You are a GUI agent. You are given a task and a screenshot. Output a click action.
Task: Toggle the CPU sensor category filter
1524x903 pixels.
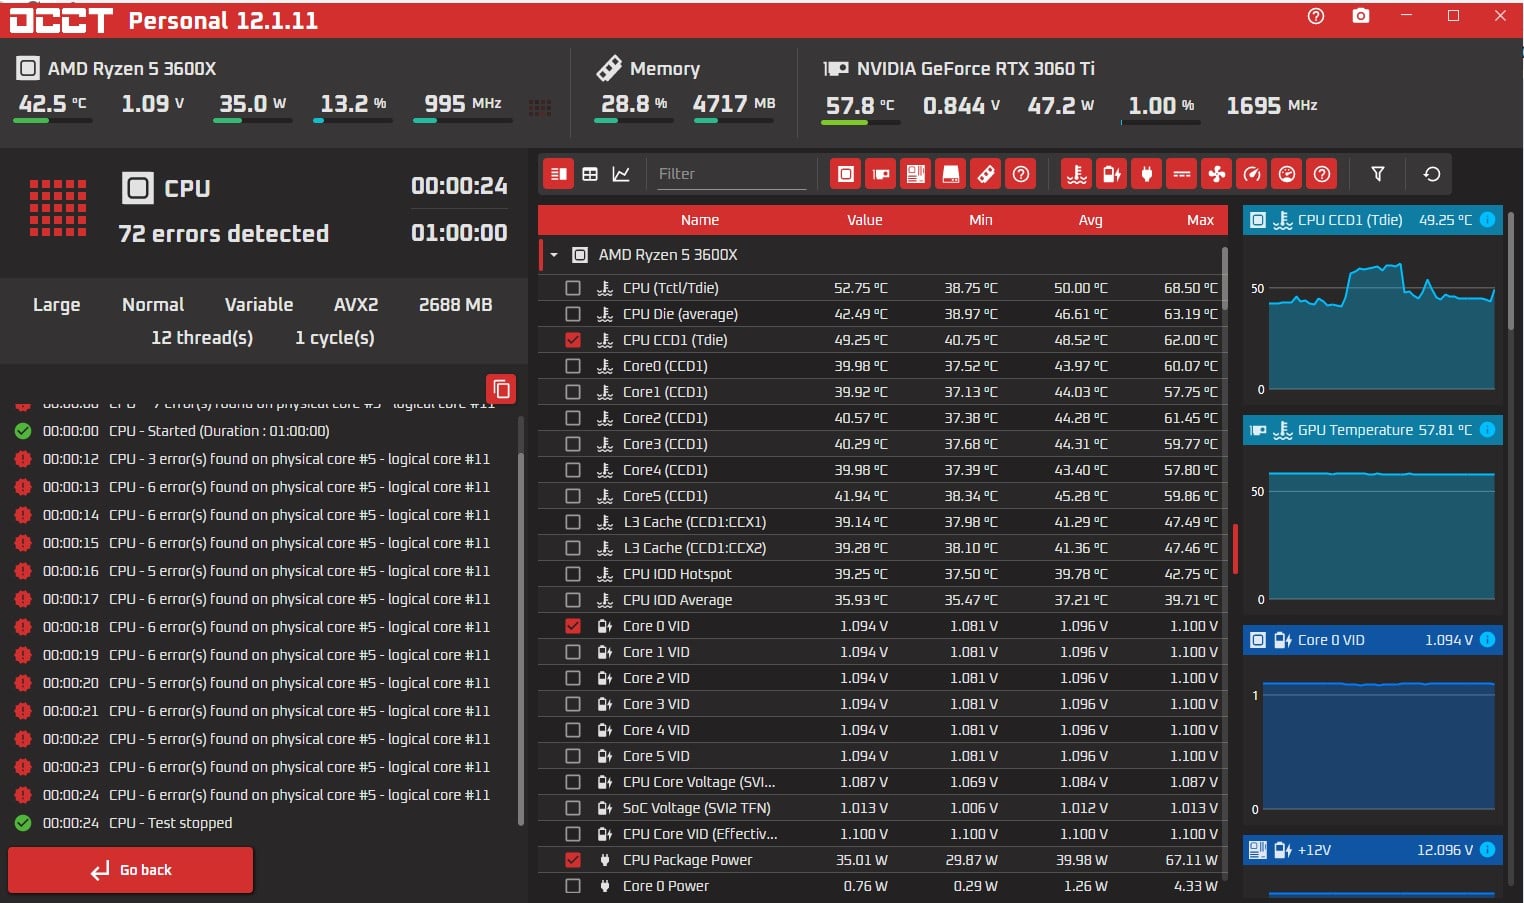[x=846, y=174]
